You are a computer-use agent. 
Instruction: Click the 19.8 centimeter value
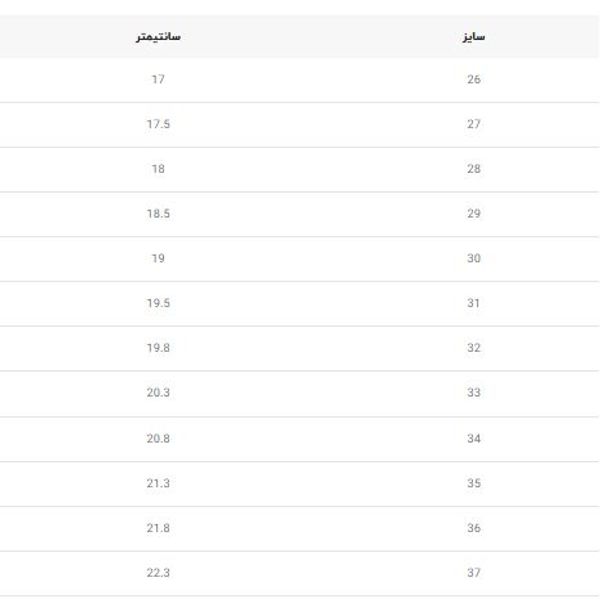(158, 348)
